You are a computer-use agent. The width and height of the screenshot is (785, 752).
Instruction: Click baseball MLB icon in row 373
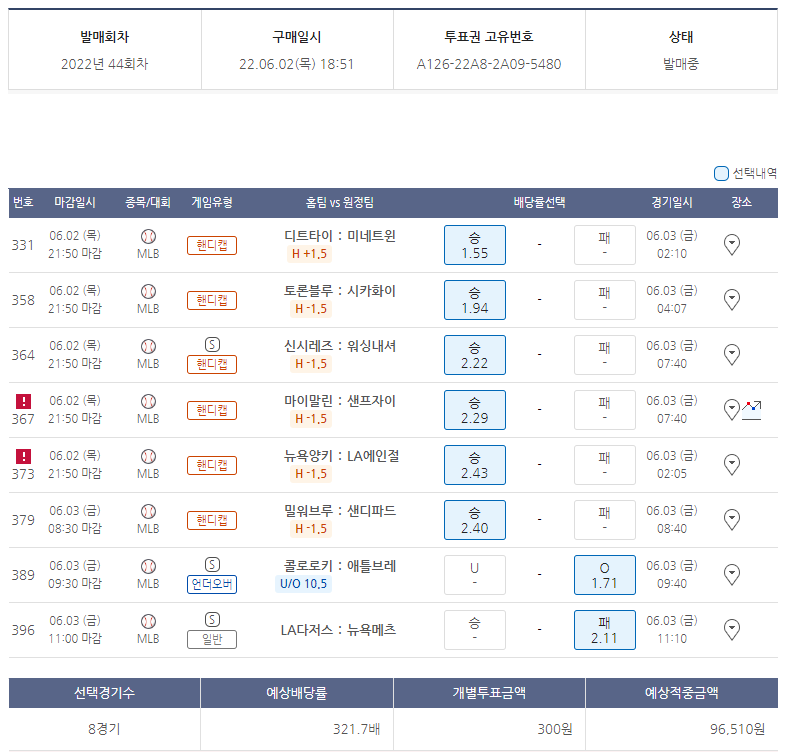148,457
